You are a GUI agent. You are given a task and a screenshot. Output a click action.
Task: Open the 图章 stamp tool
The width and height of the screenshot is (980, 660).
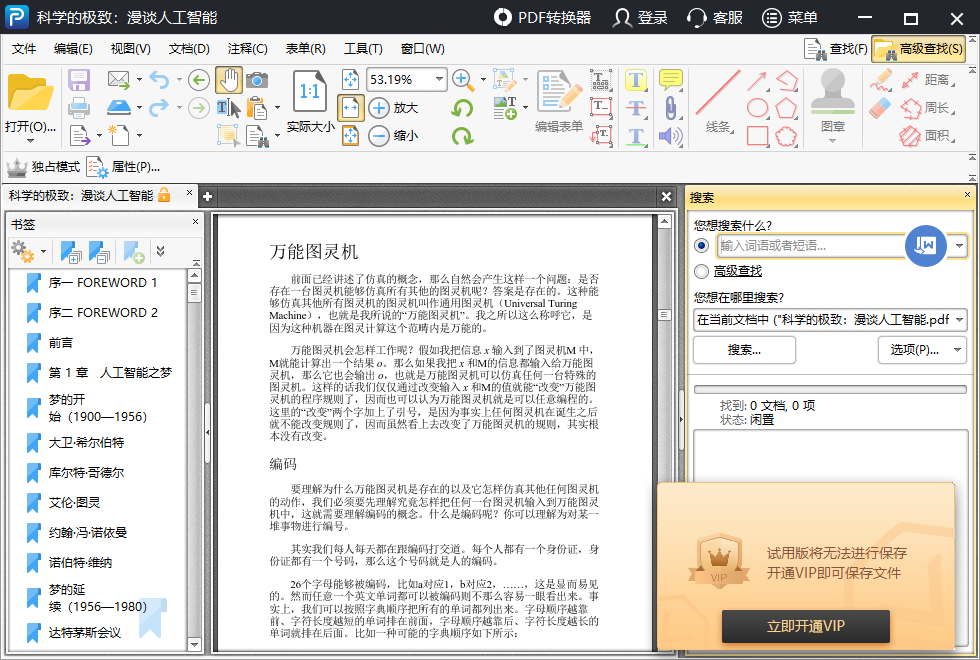pyautogui.click(x=832, y=95)
